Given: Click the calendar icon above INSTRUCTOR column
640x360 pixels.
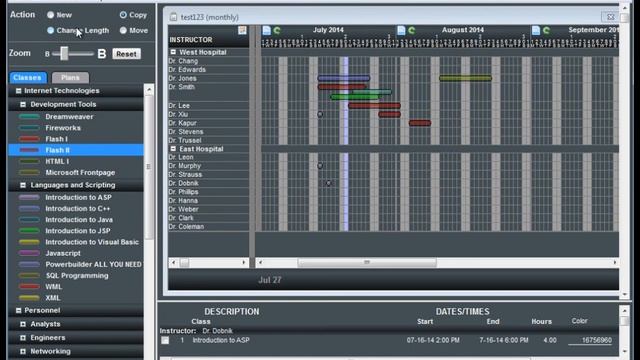Looking at the screenshot, I should pyautogui.click(x=242, y=30).
